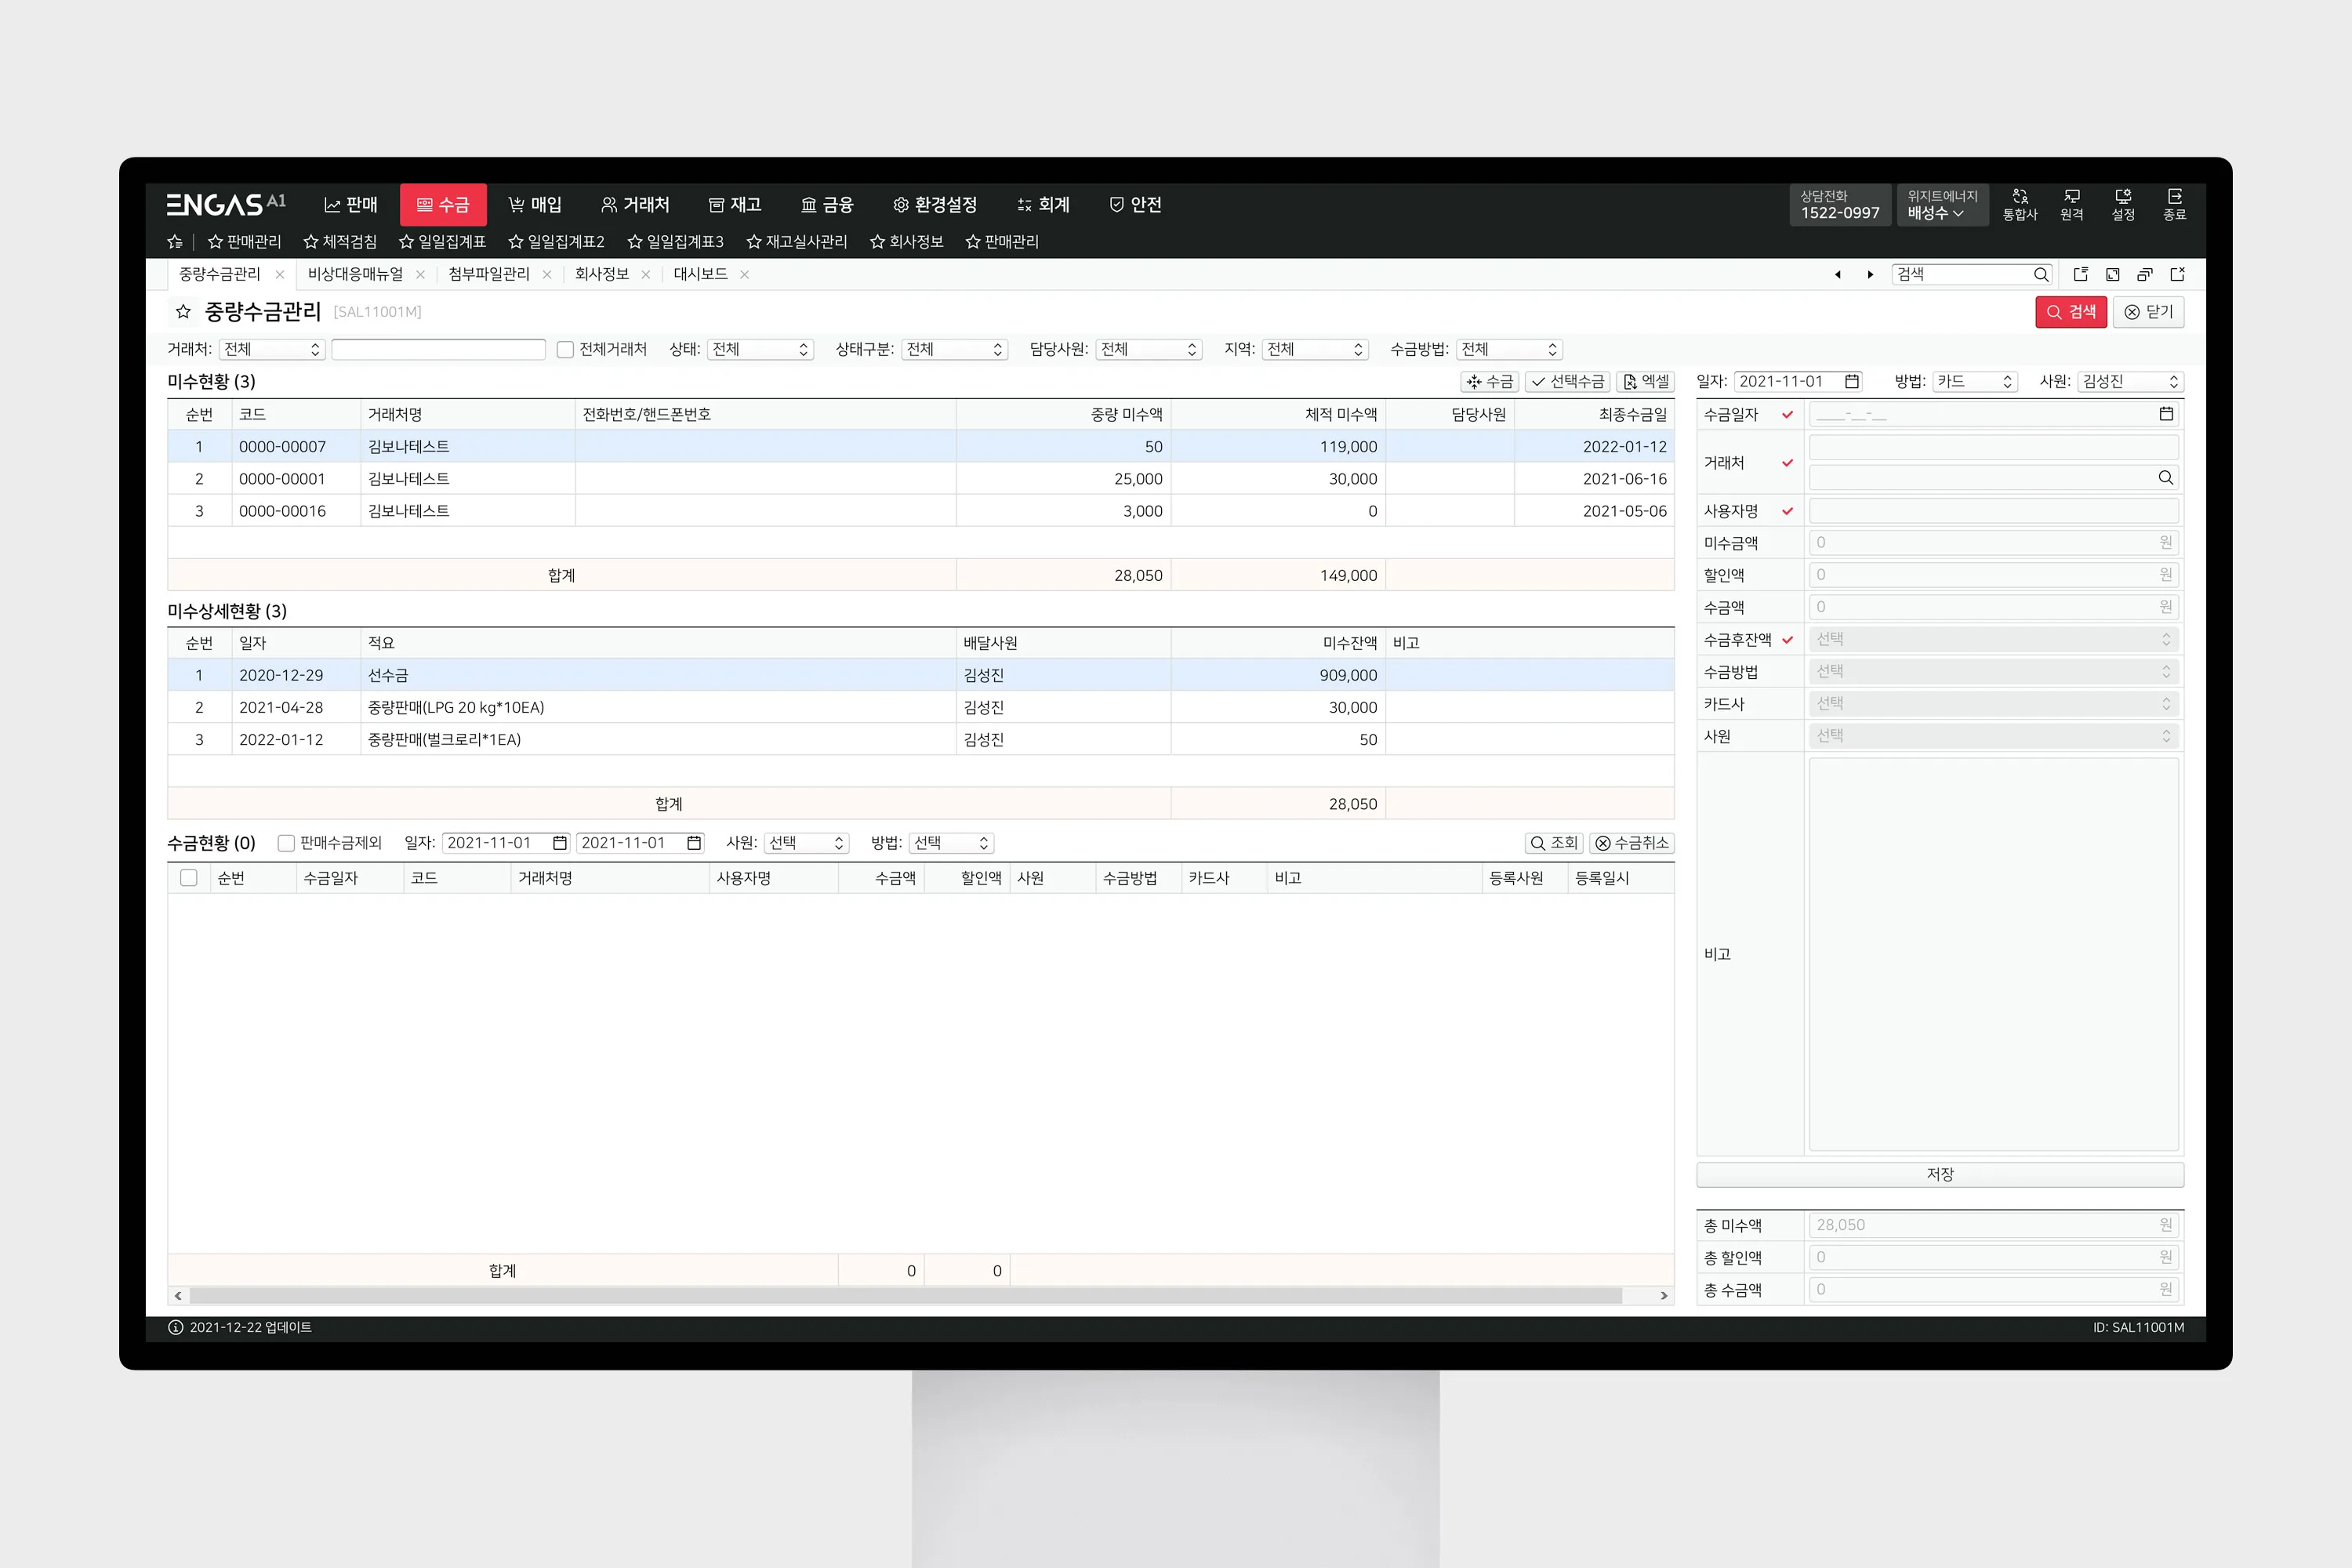
Task: Open the 거래처 main menu
Action: coord(635,205)
